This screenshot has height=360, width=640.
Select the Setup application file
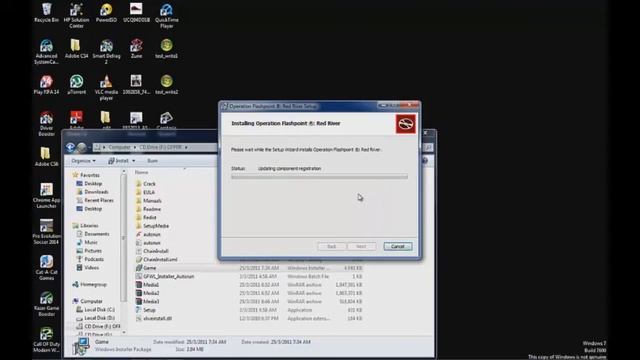tap(146, 310)
